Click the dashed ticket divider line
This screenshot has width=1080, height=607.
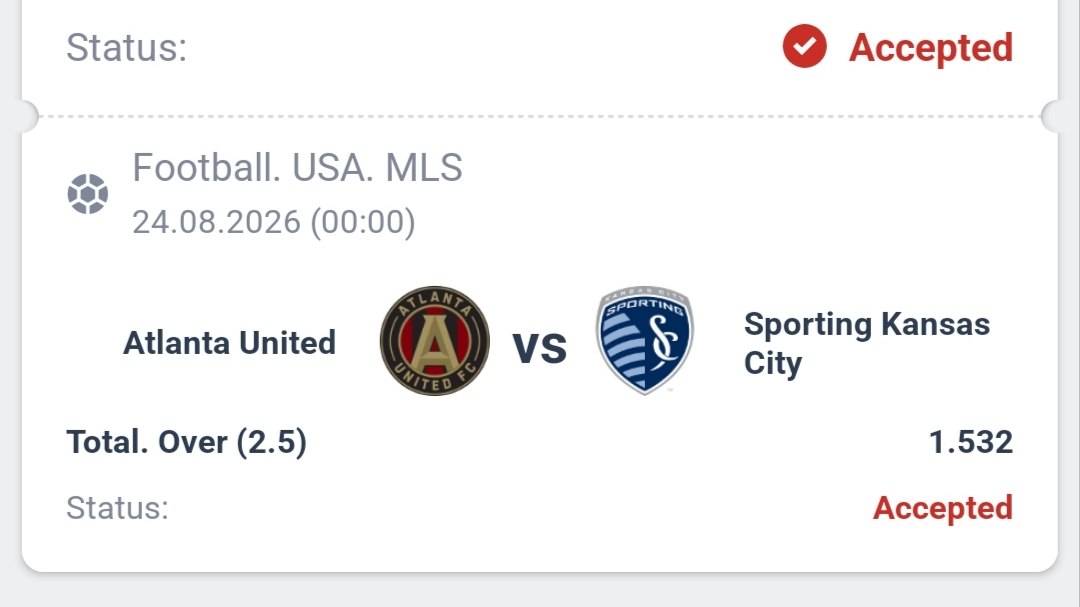[539, 116]
